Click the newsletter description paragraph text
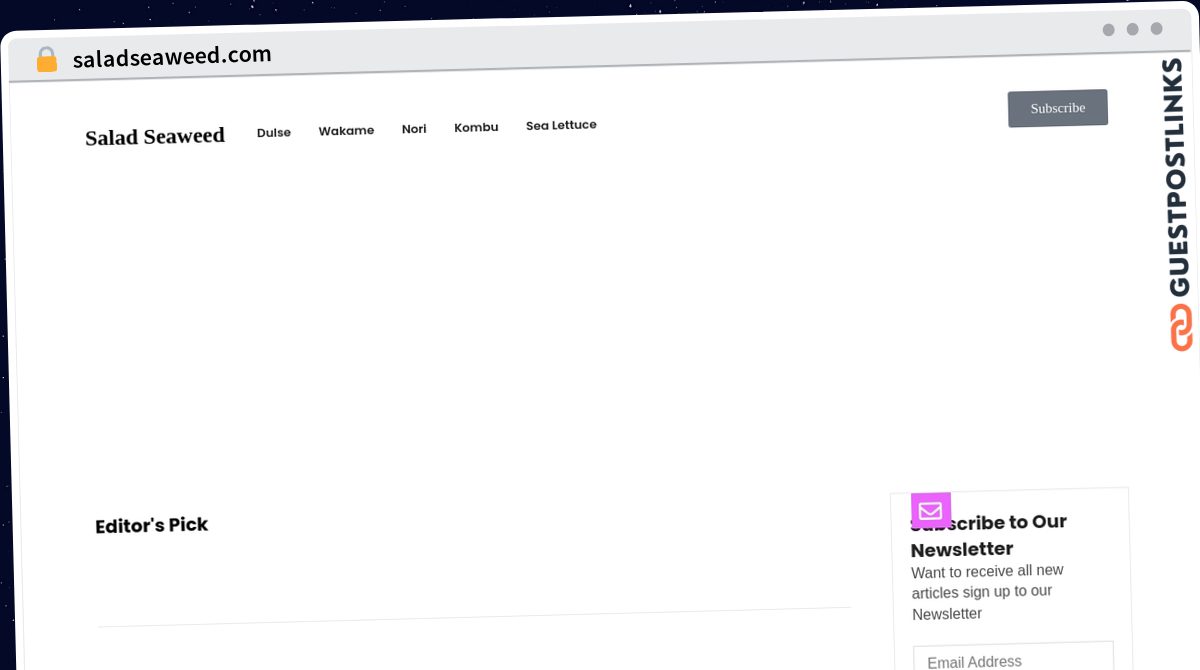This screenshot has height=670, width=1200. 988,592
